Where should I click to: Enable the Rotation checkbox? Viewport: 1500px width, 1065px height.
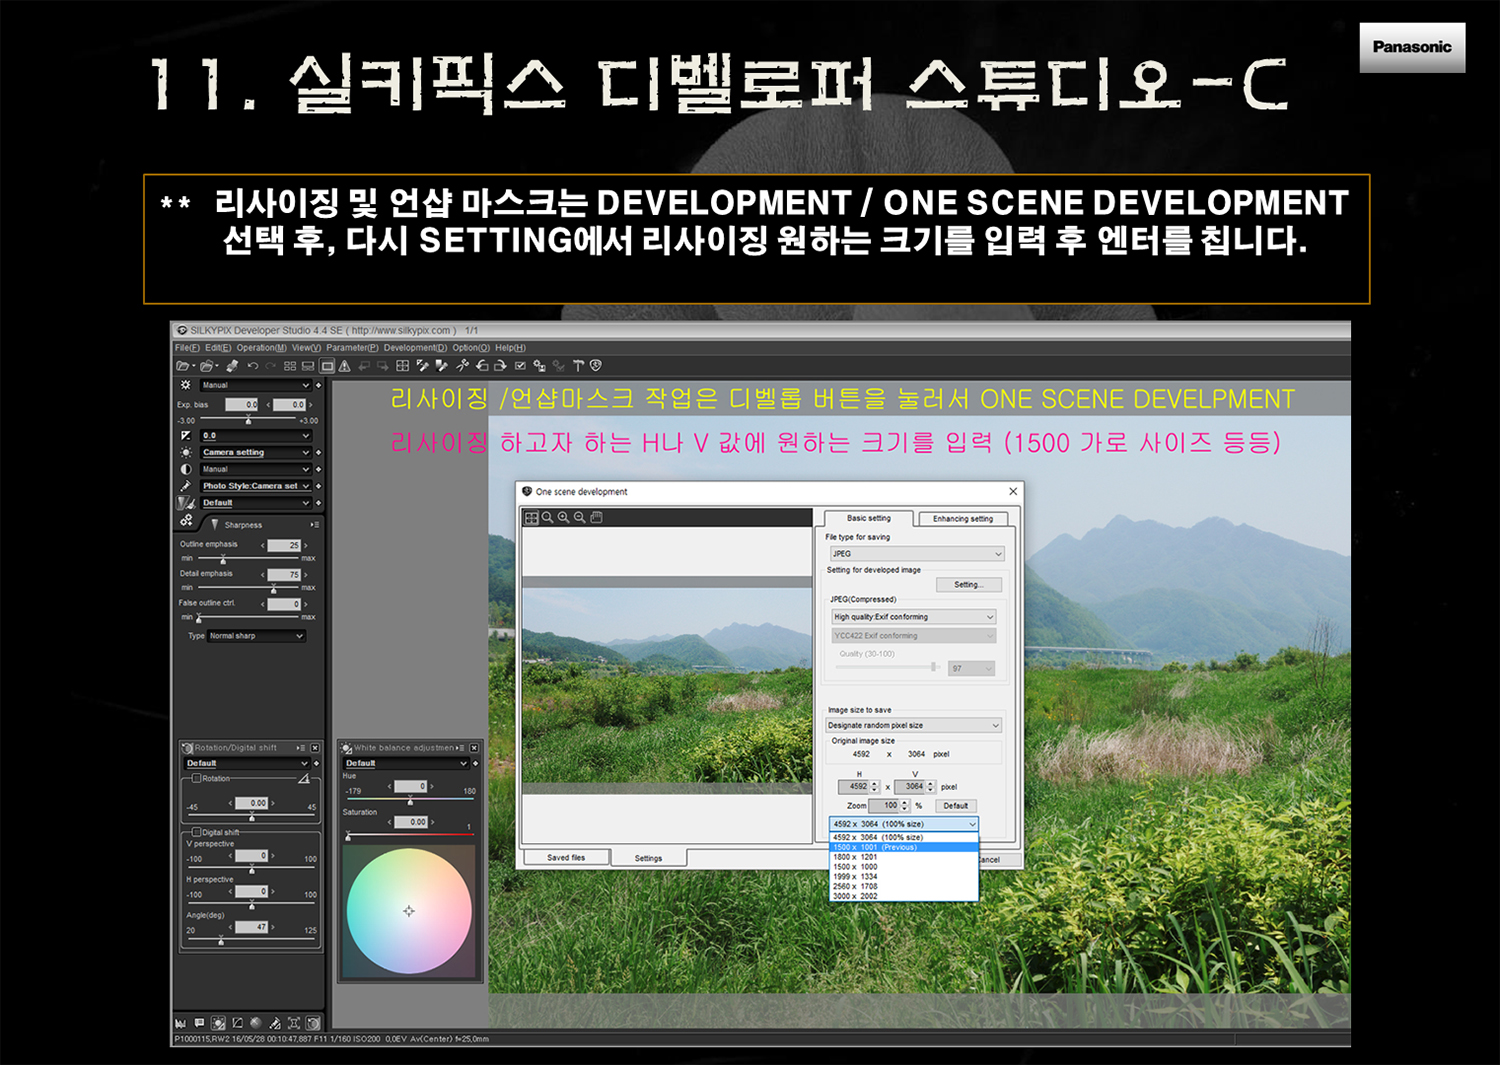pyautogui.click(x=197, y=778)
